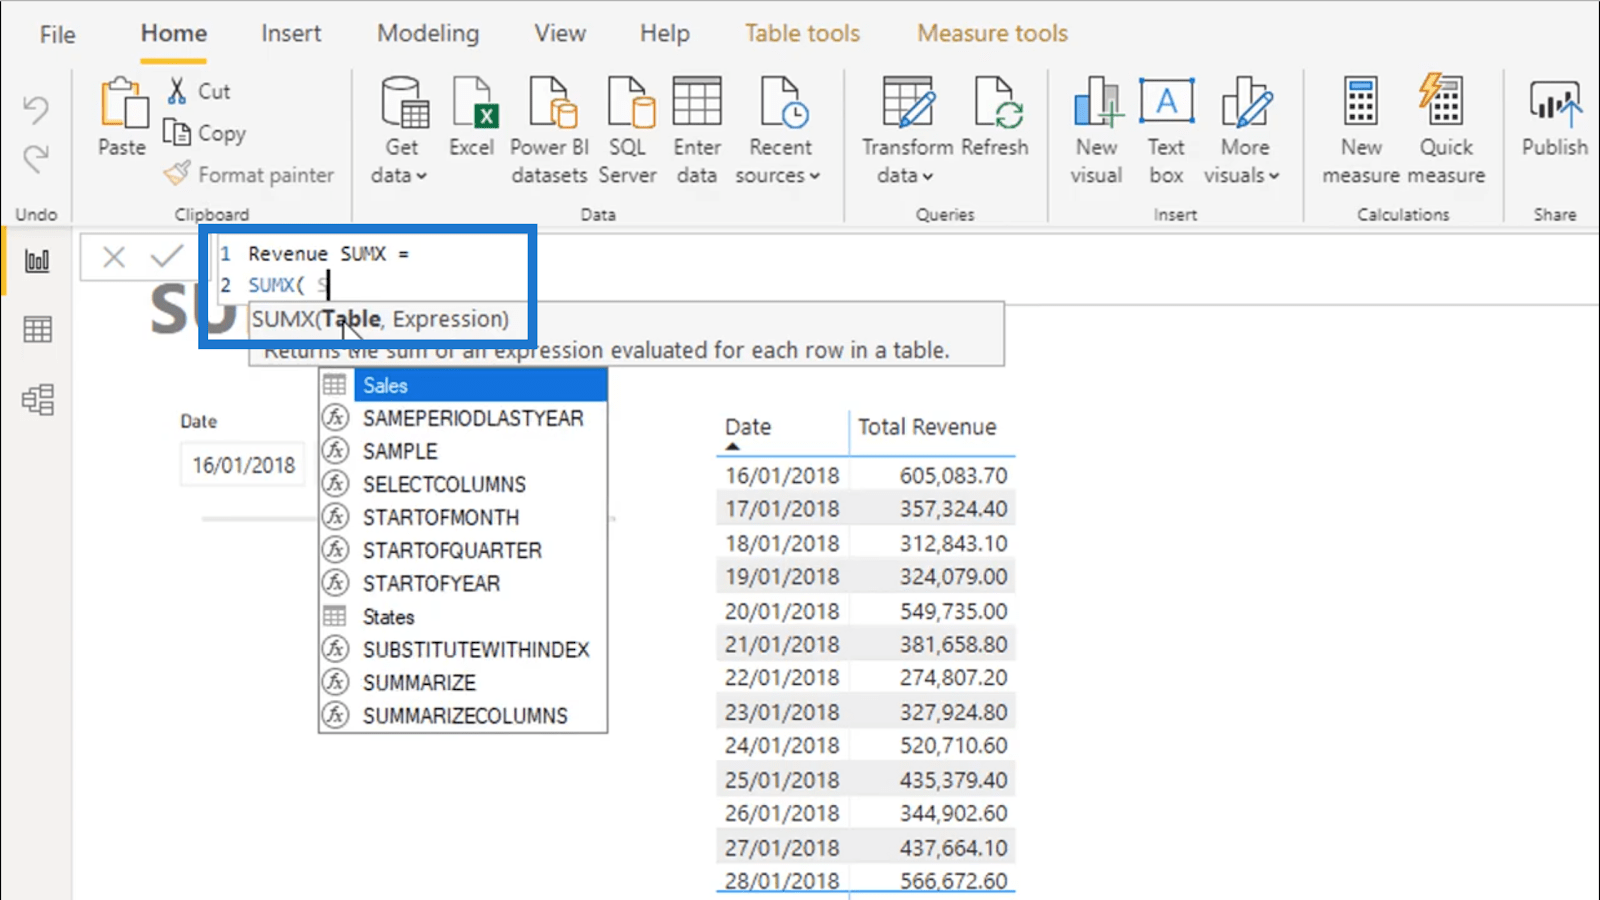
Task: Choose States table from suggestions
Action: [x=463, y=616]
